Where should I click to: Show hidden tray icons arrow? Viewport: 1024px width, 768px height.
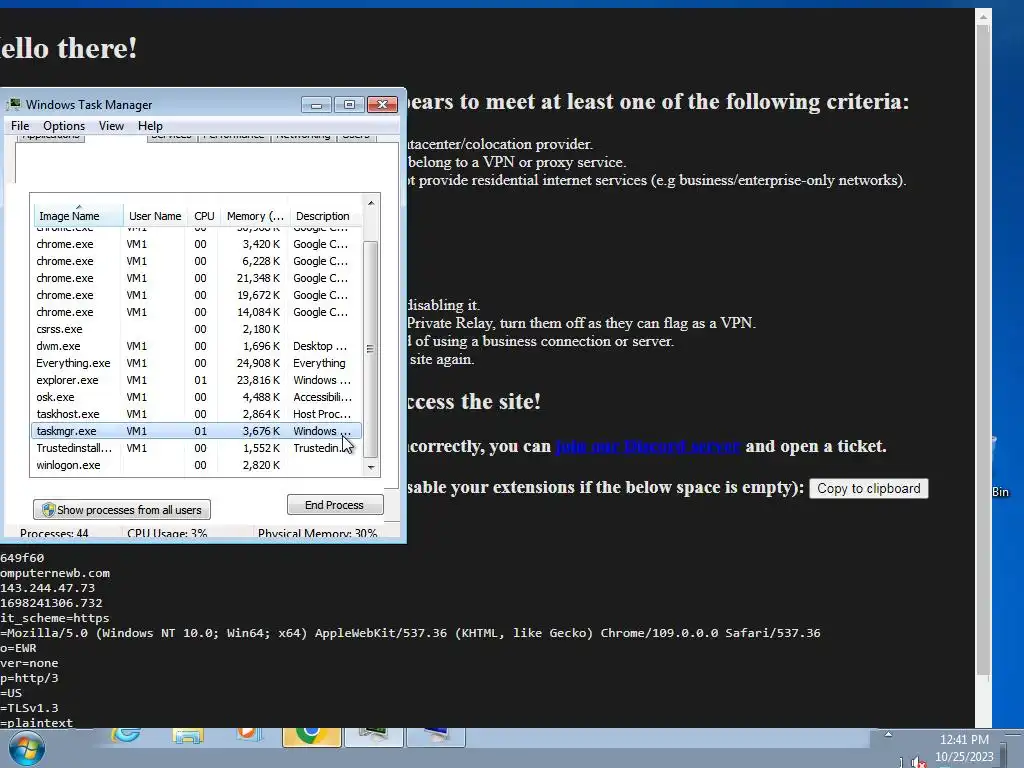click(x=888, y=735)
